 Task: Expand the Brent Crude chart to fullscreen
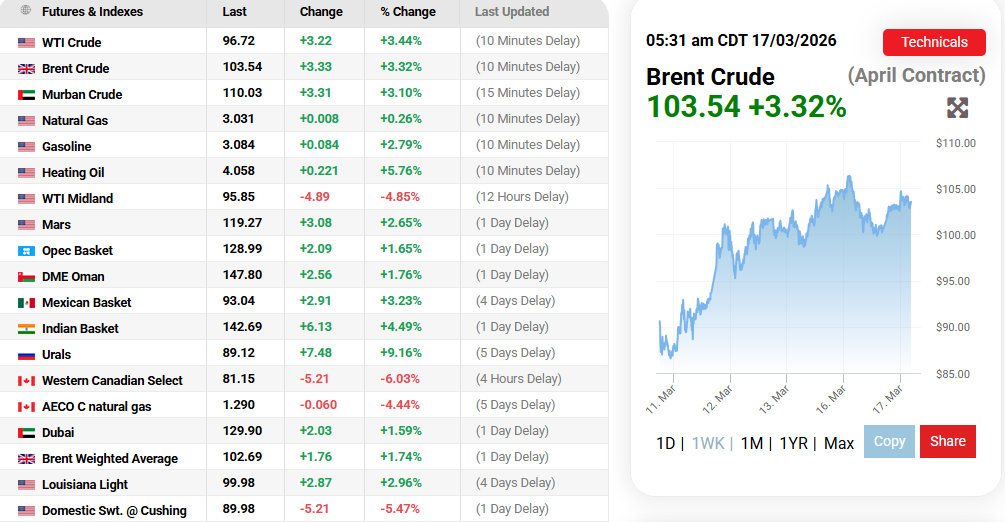tap(957, 108)
